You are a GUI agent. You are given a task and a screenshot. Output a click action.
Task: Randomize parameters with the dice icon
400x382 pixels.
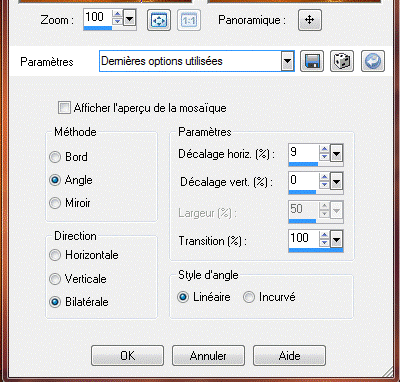click(342, 61)
